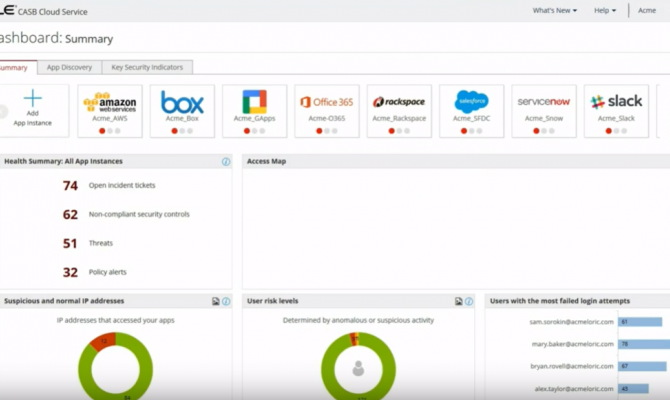Viewport: 670px width, 400px height.
Task: Click red status dot under Acme_AWS
Action: [102, 131]
